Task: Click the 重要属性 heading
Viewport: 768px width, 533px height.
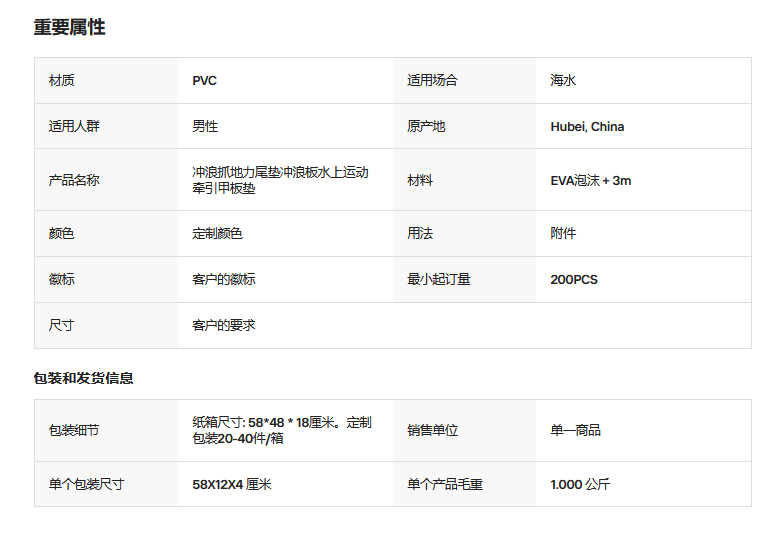Action: pos(70,27)
